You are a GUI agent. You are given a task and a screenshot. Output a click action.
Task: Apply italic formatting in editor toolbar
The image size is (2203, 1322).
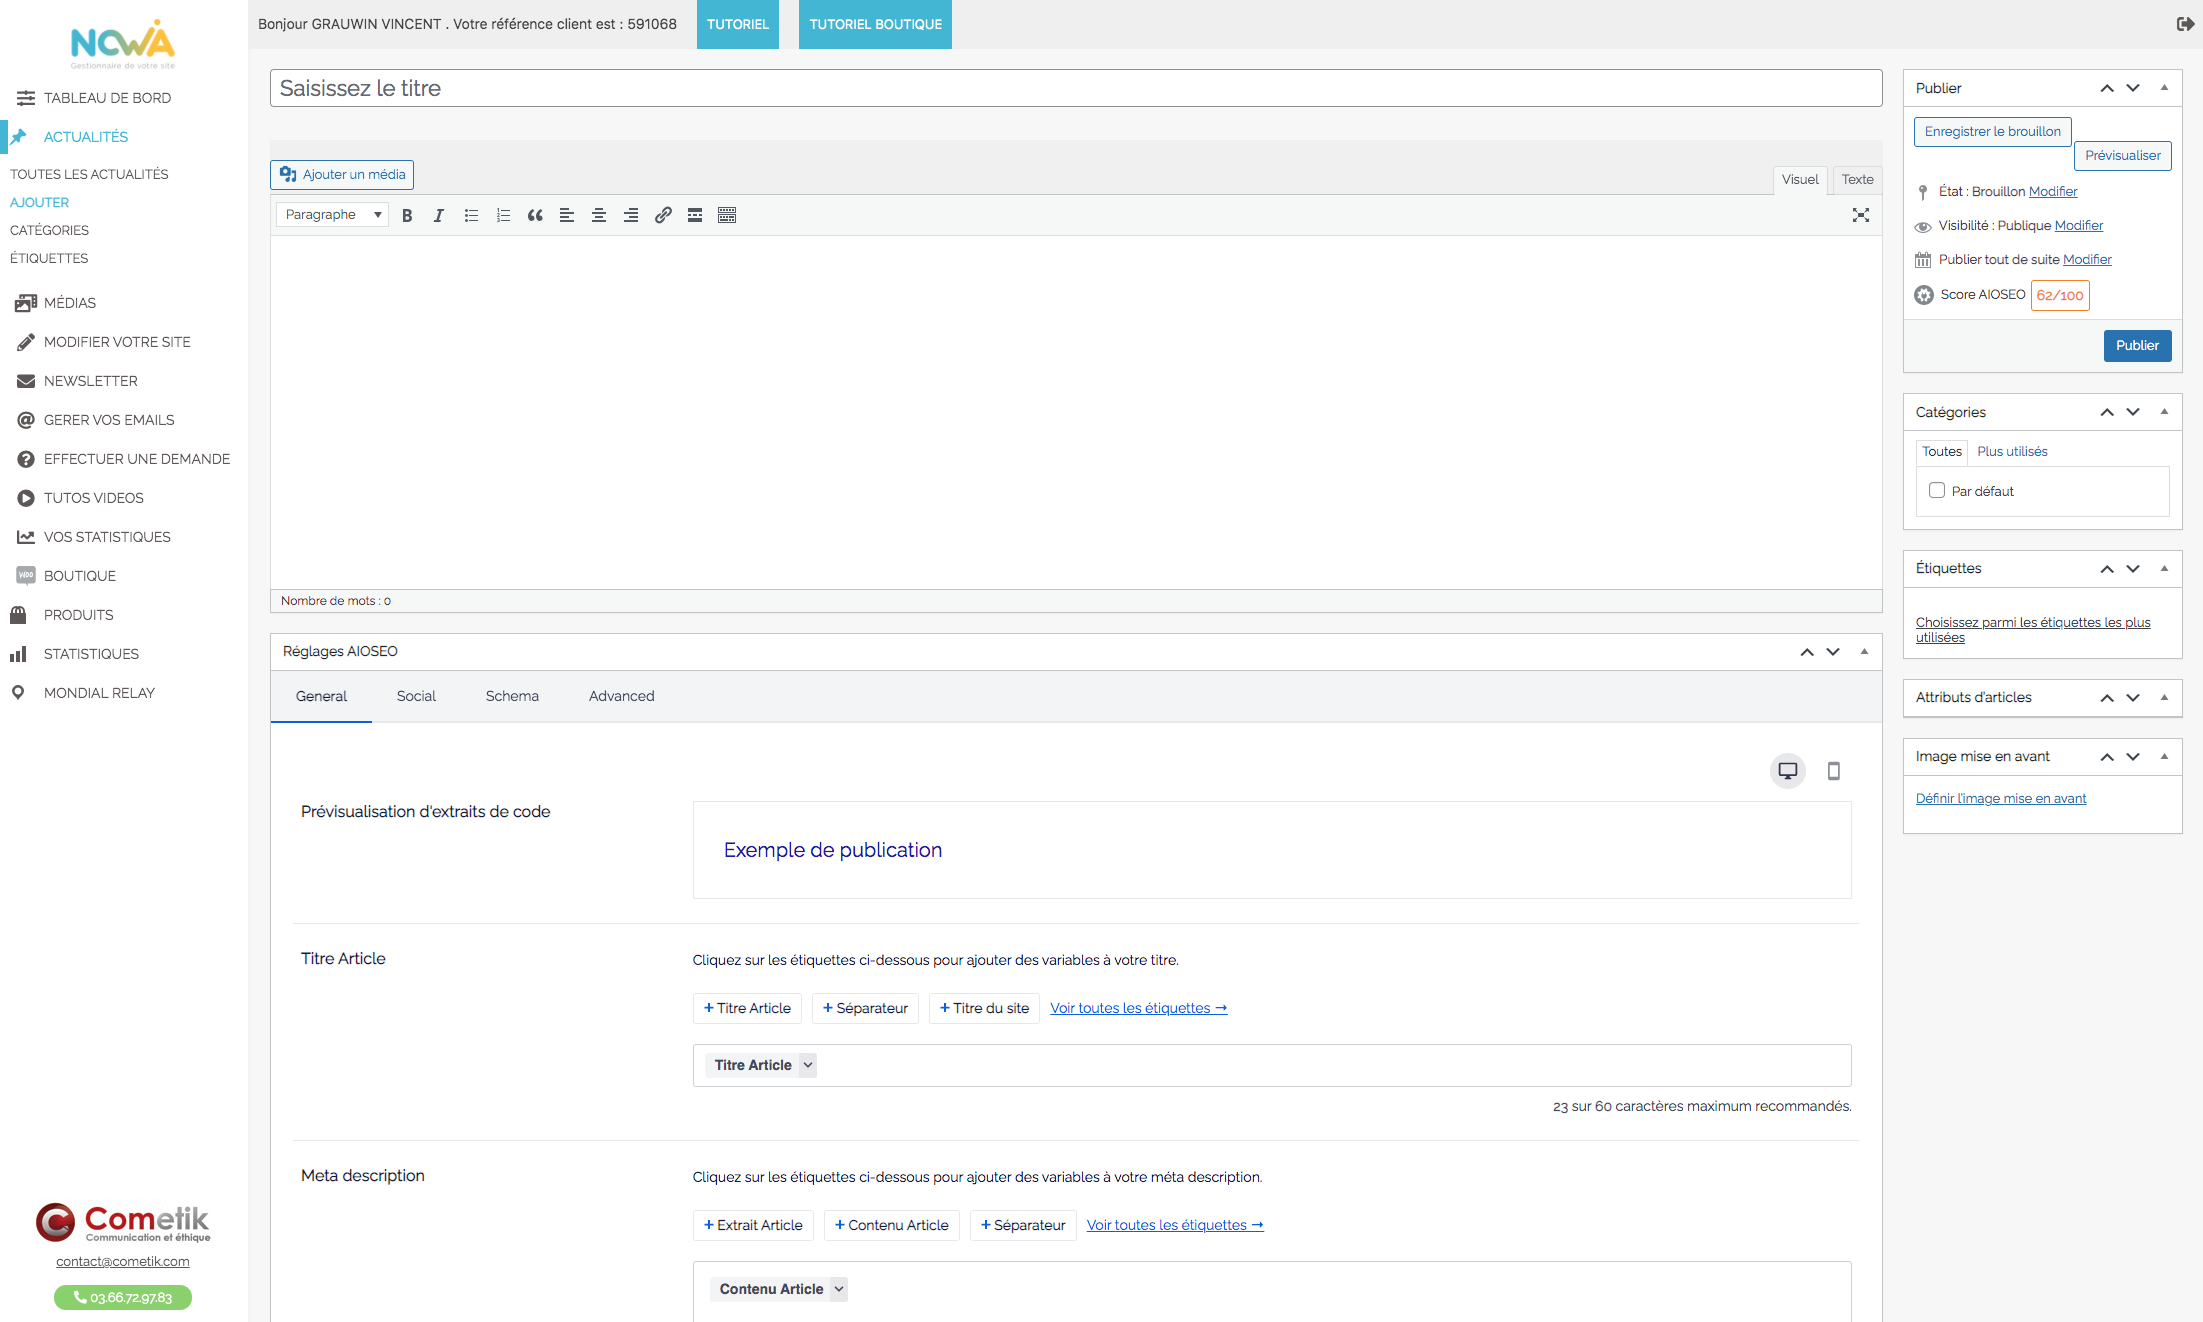point(439,215)
